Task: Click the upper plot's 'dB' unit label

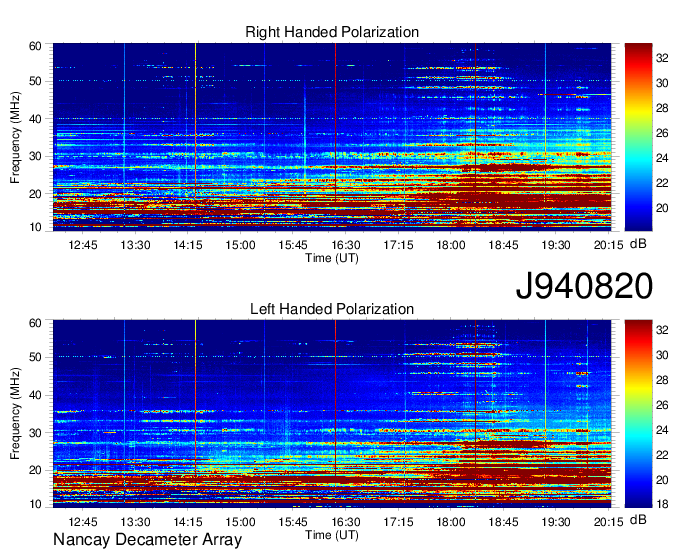Action: pyautogui.click(x=638, y=244)
